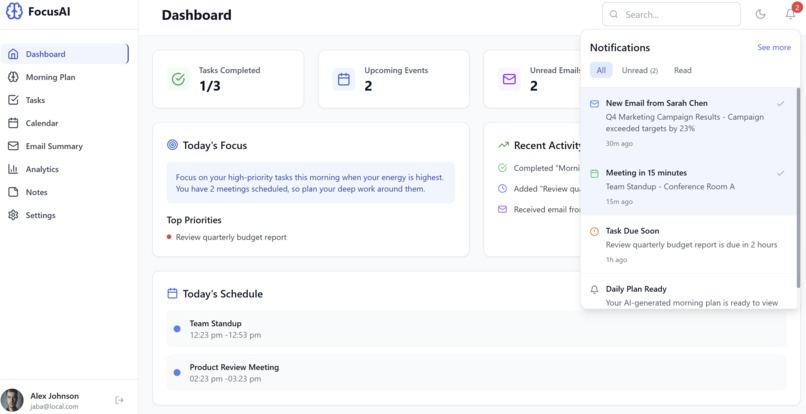Click alert icon of Task Due Soon
The image size is (806, 414).
(x=594, y=232)
